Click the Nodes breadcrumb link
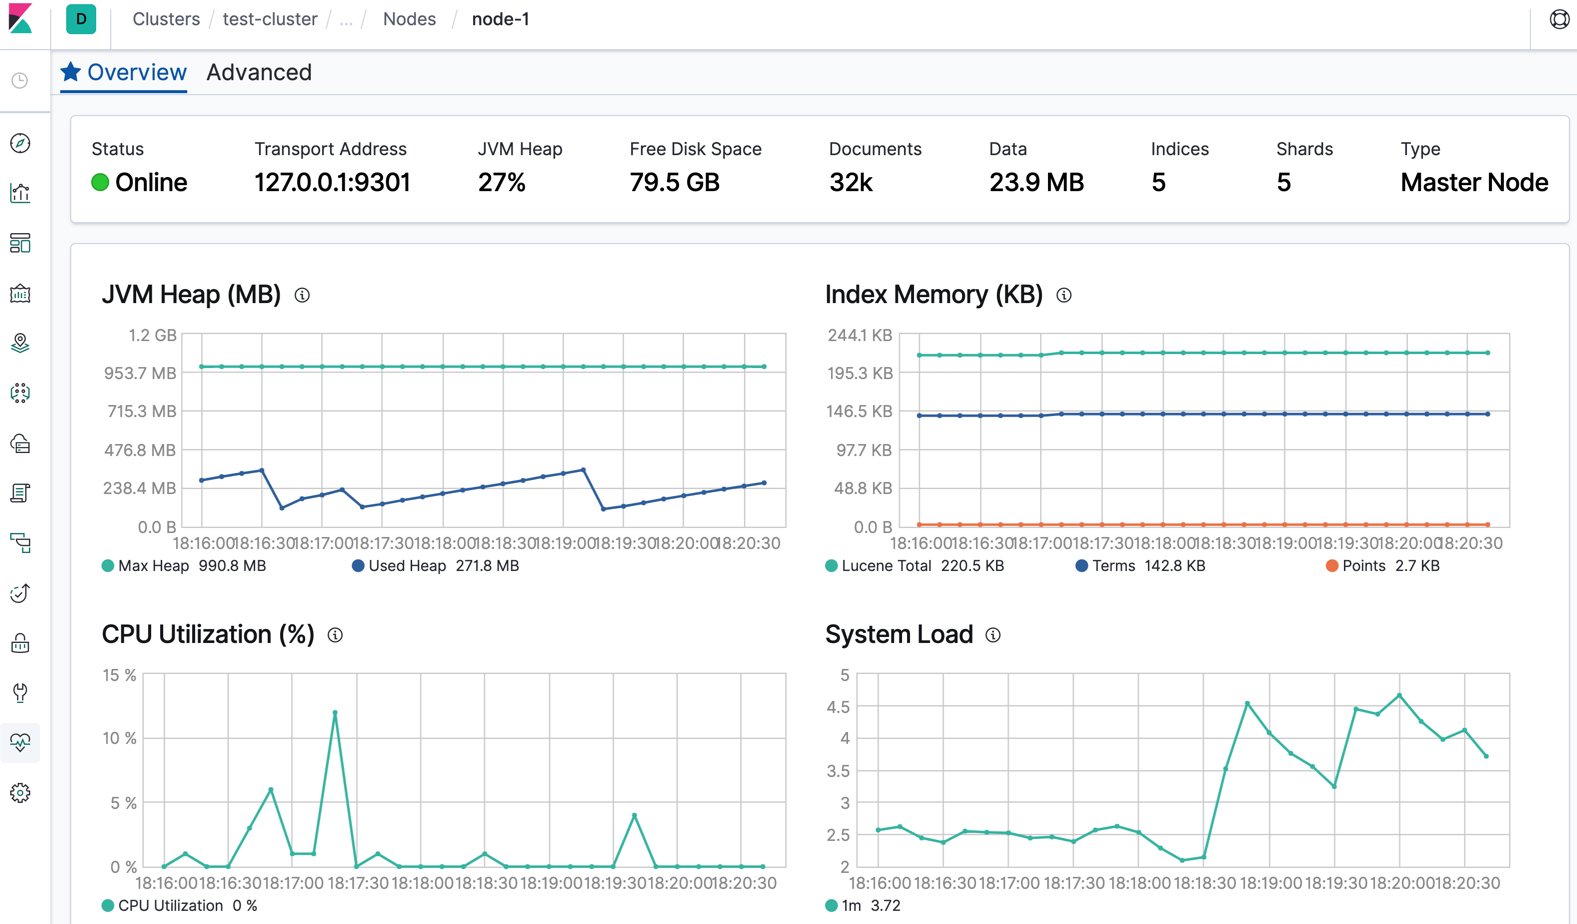This screenshot has width=1577, height=924. coord(409,19)
